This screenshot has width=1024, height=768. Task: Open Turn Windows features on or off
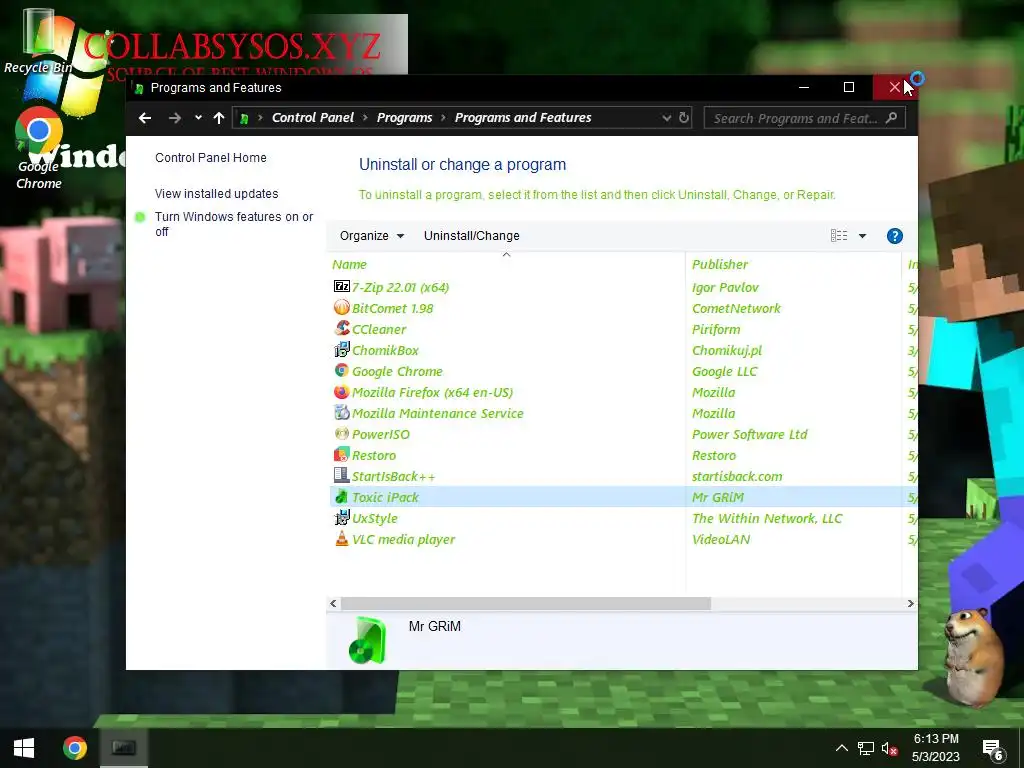[234, 224]
